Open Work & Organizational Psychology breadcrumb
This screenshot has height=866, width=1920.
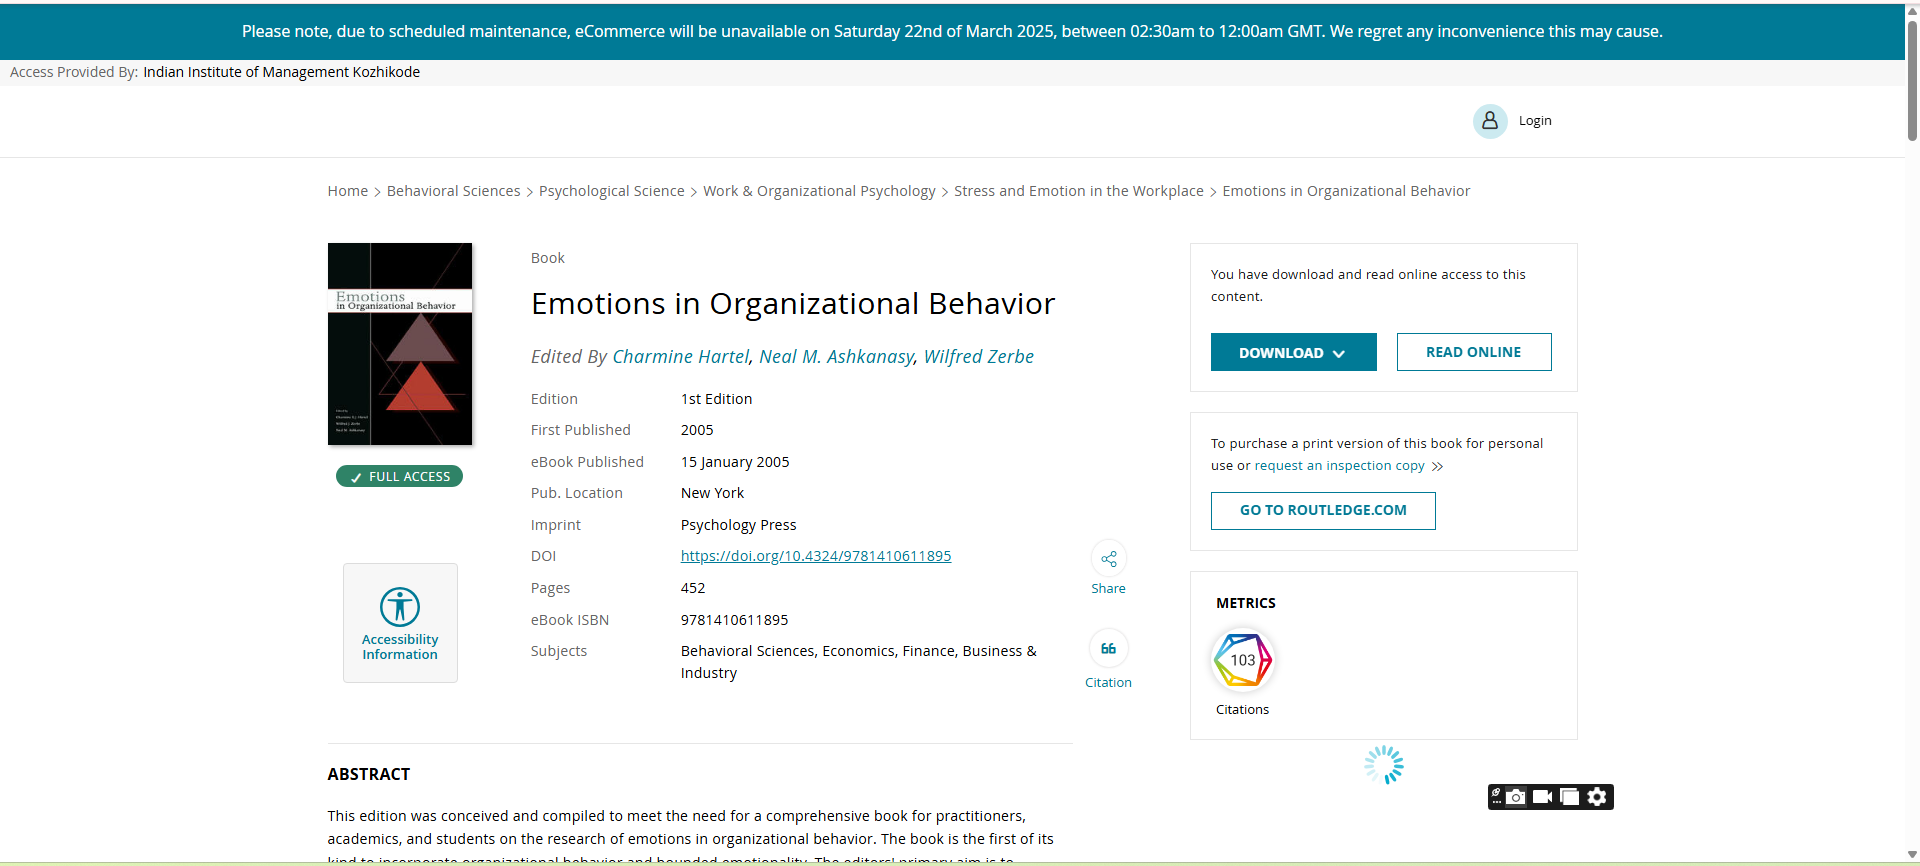(x=819, y=191)
